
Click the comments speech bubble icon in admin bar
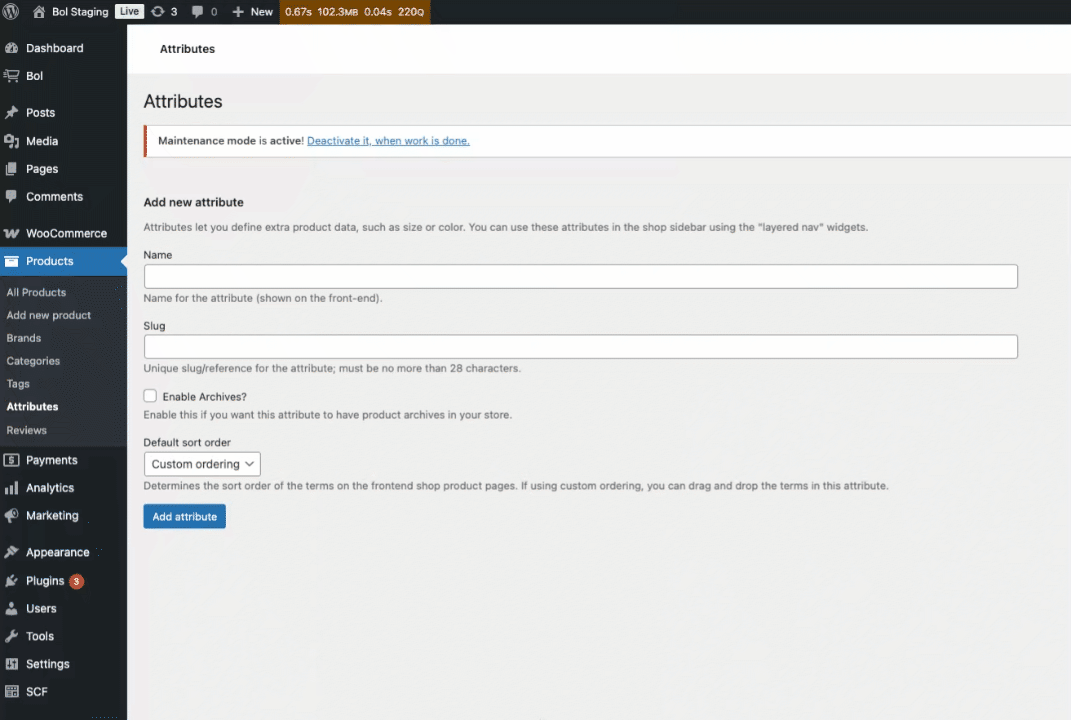point(197,12)
